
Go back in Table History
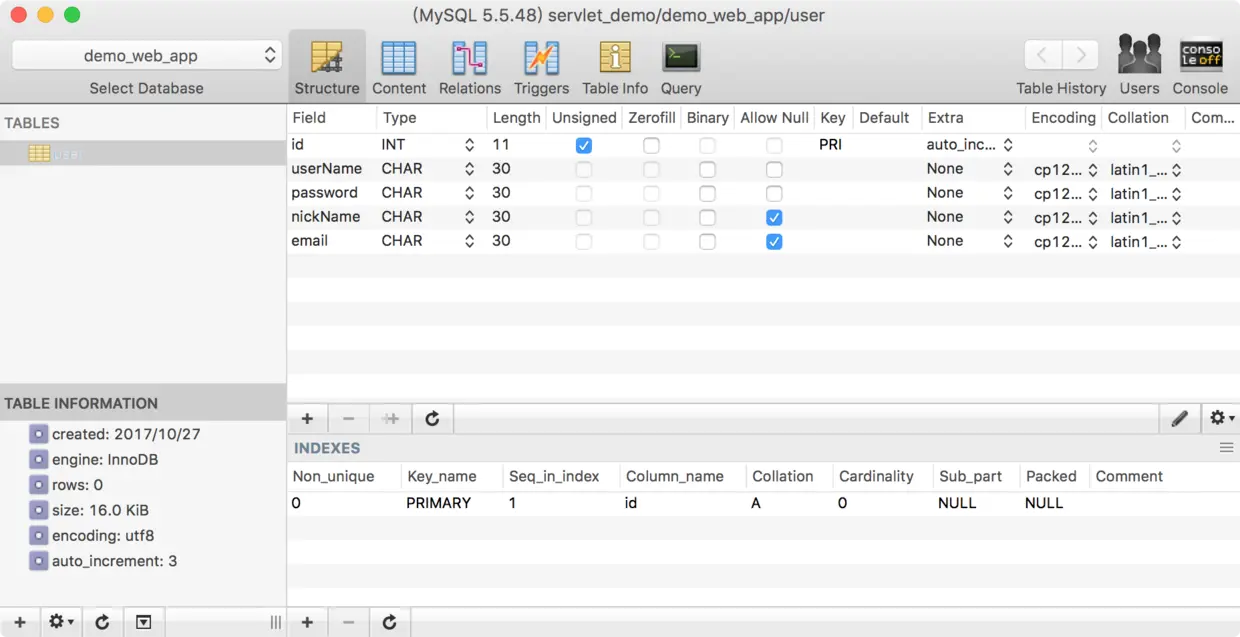tap(1043, 55)
